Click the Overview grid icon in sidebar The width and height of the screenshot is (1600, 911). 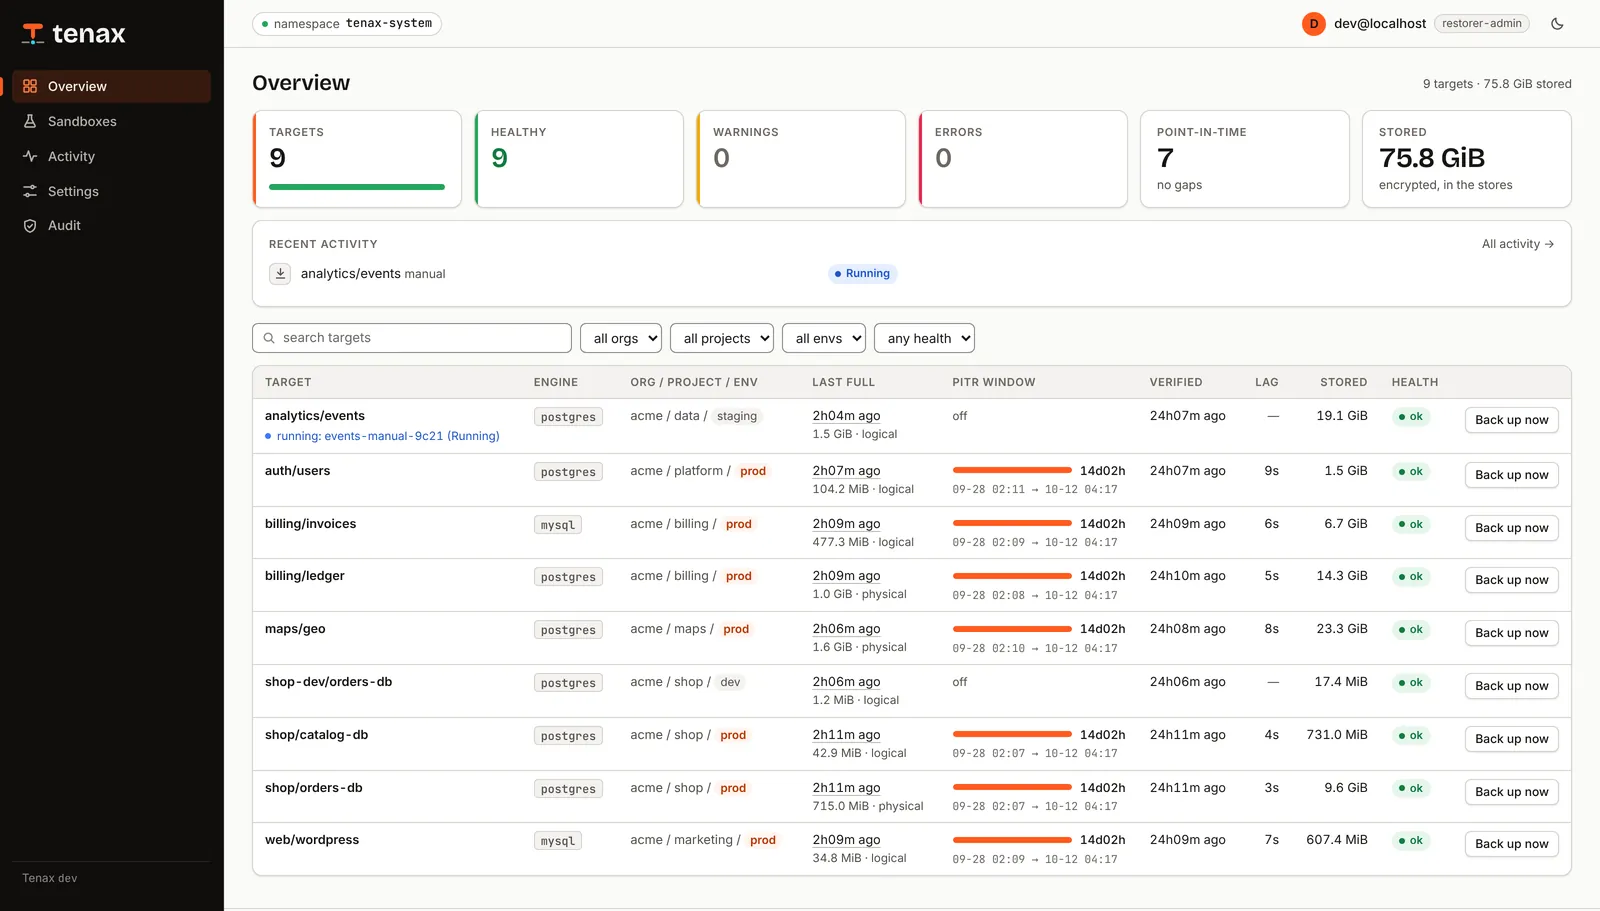[30, 86]
